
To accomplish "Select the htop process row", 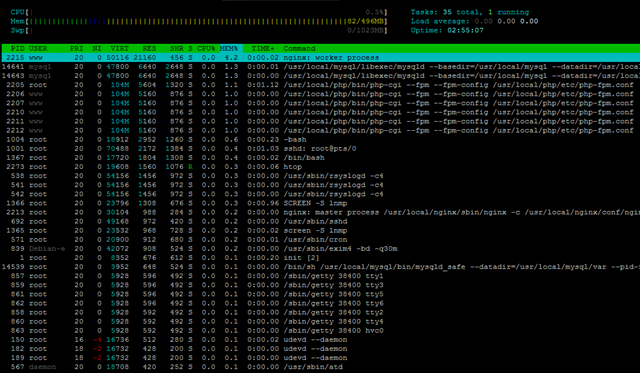I will pyautogui.click(x=320, y=167).
